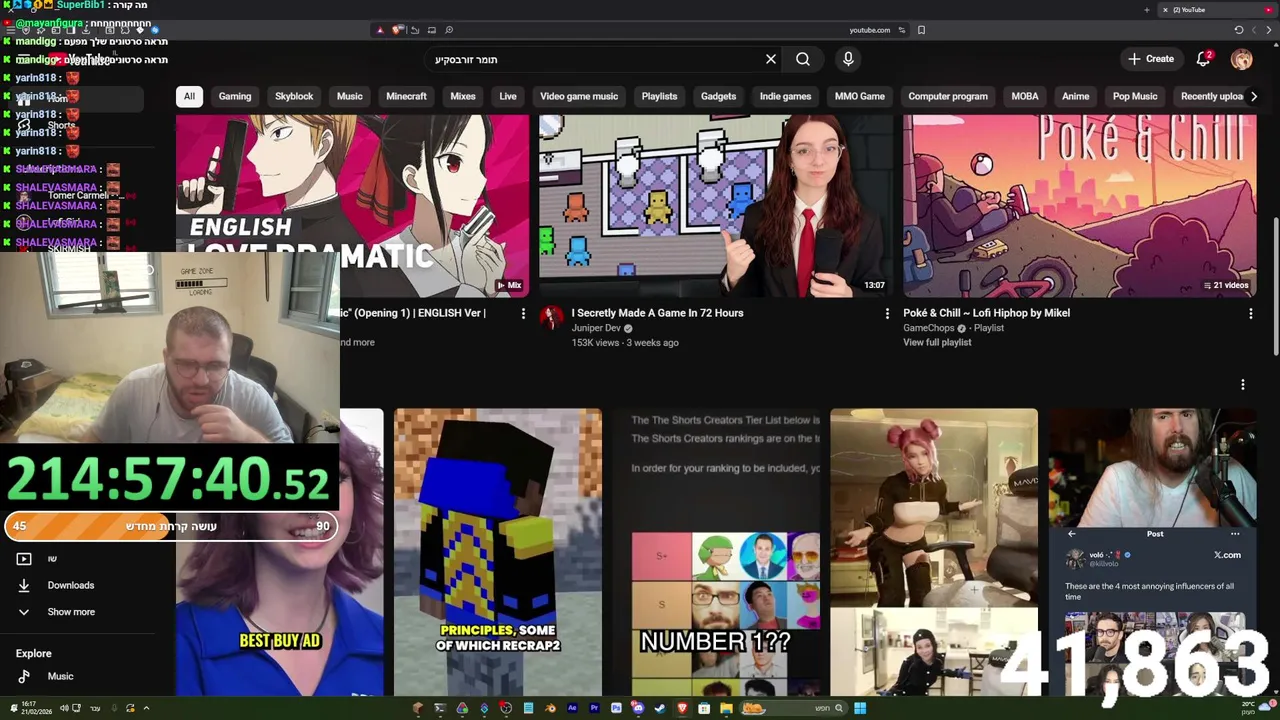Image resolution: width=1280 pixels, height=720 pixels.
Task: Select the Mixes filter chip
Action: pos(463,96)
